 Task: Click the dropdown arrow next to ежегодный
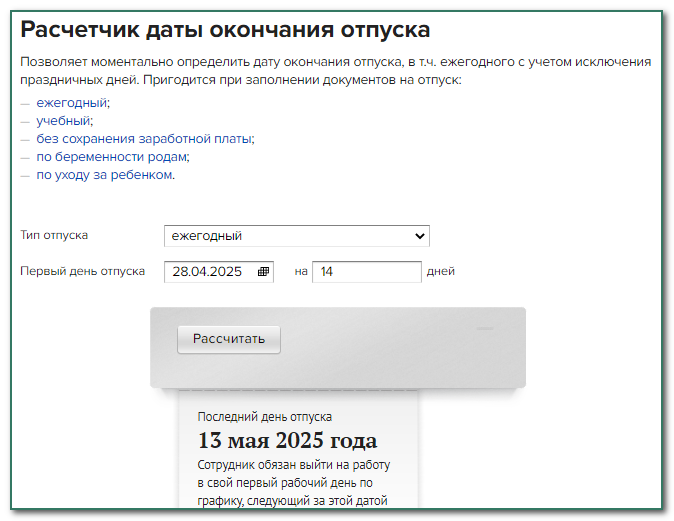pyautogui.click(x=419, y=236)
